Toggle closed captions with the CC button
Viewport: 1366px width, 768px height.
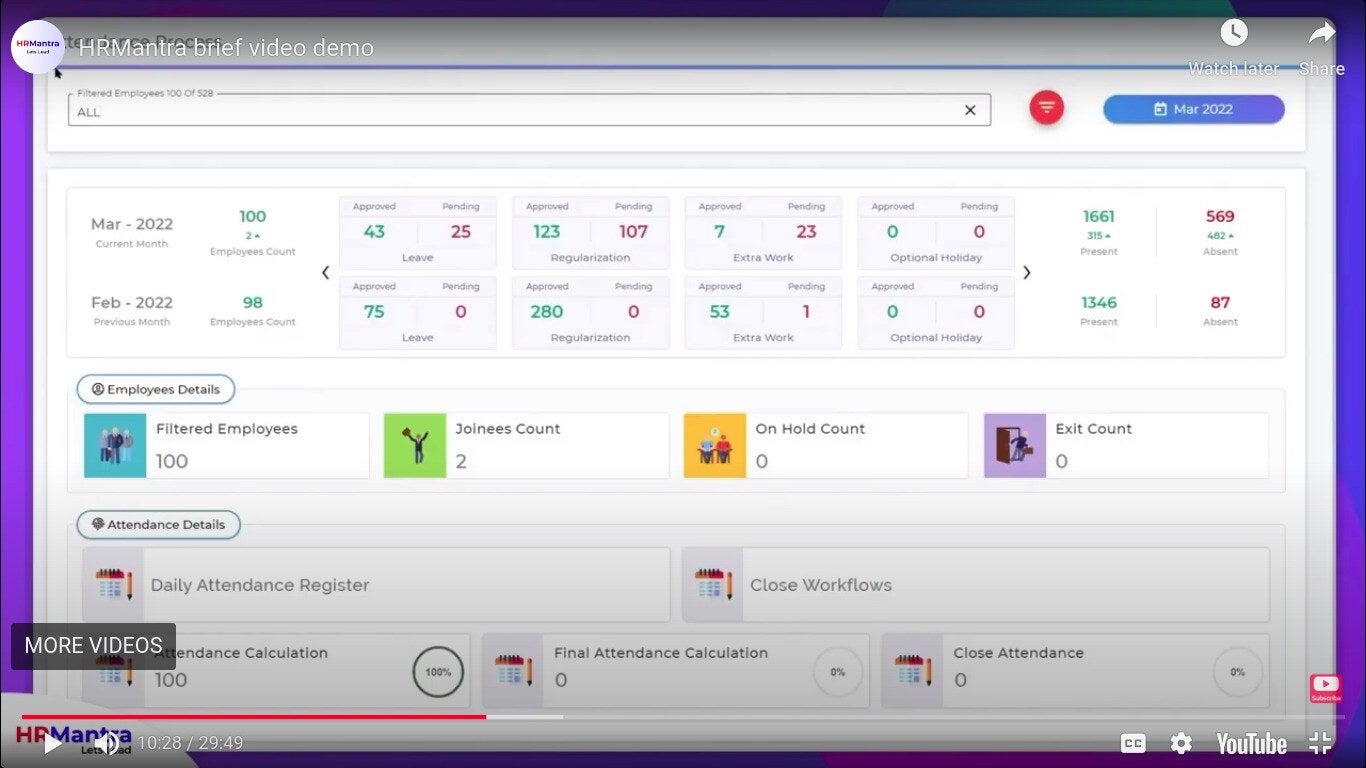point(1133,743)
